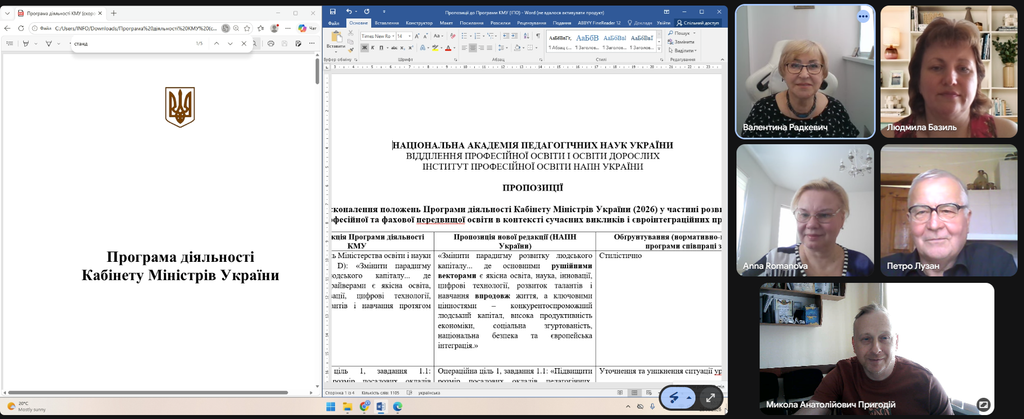This screenshot has height=419, width=1024.
Task: Open more options on Валентина Радкевич tile
Action: point(863,16)
